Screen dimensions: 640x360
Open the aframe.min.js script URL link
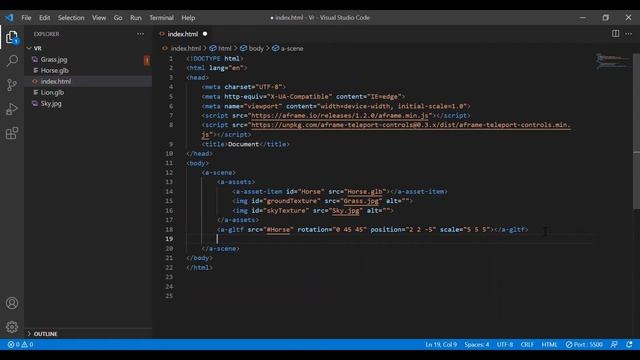(340, 116)
